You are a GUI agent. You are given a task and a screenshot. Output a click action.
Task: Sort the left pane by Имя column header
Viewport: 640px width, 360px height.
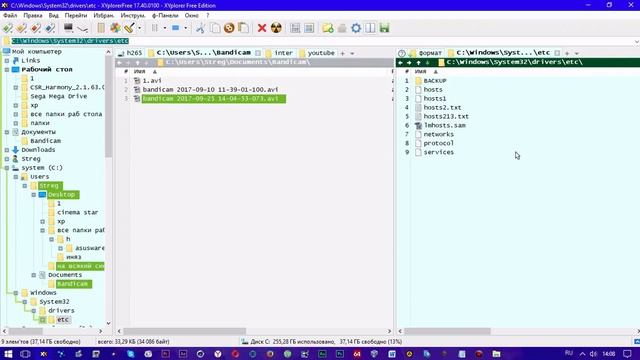click(x=140, y=71)
